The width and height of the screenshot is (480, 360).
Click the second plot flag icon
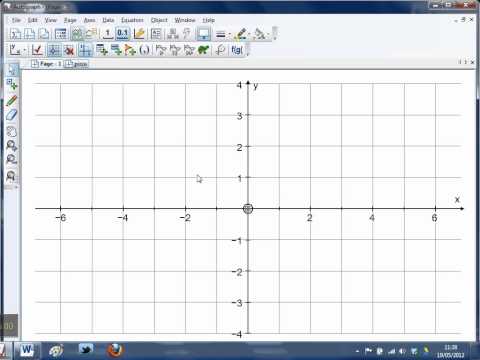tap(175, 50)
